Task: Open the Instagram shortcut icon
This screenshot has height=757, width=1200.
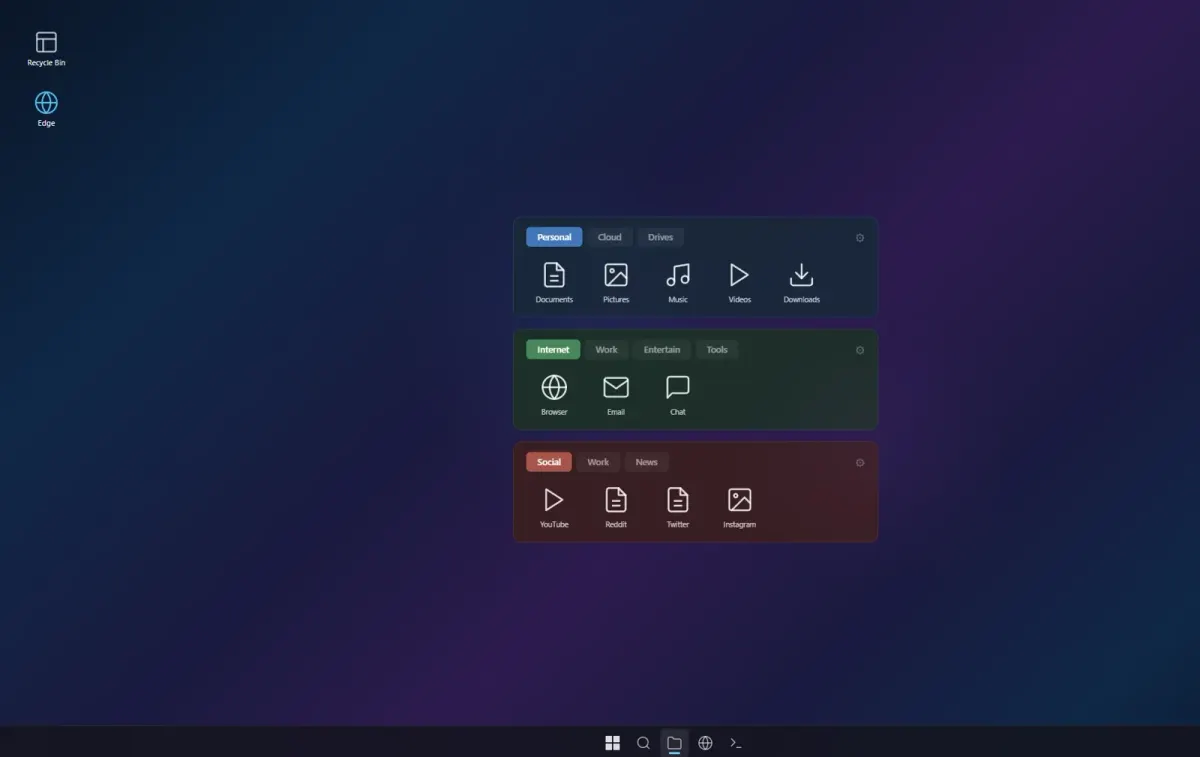Action: [739, 507]
